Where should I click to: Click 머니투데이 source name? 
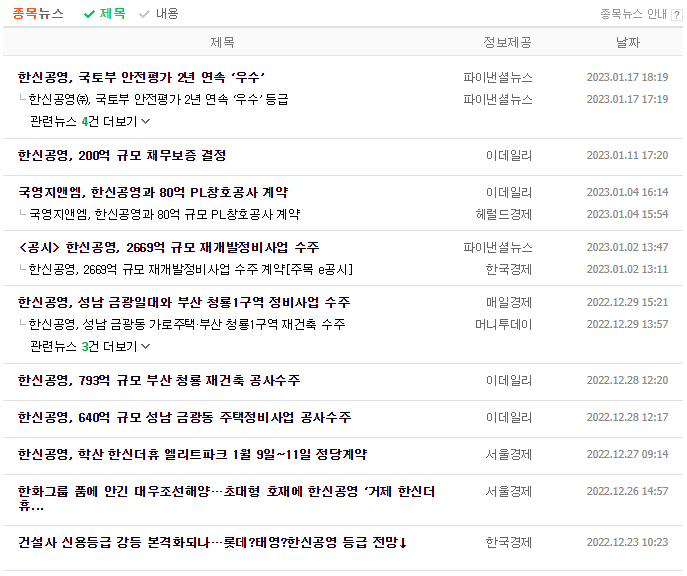(x=504, y=325)
